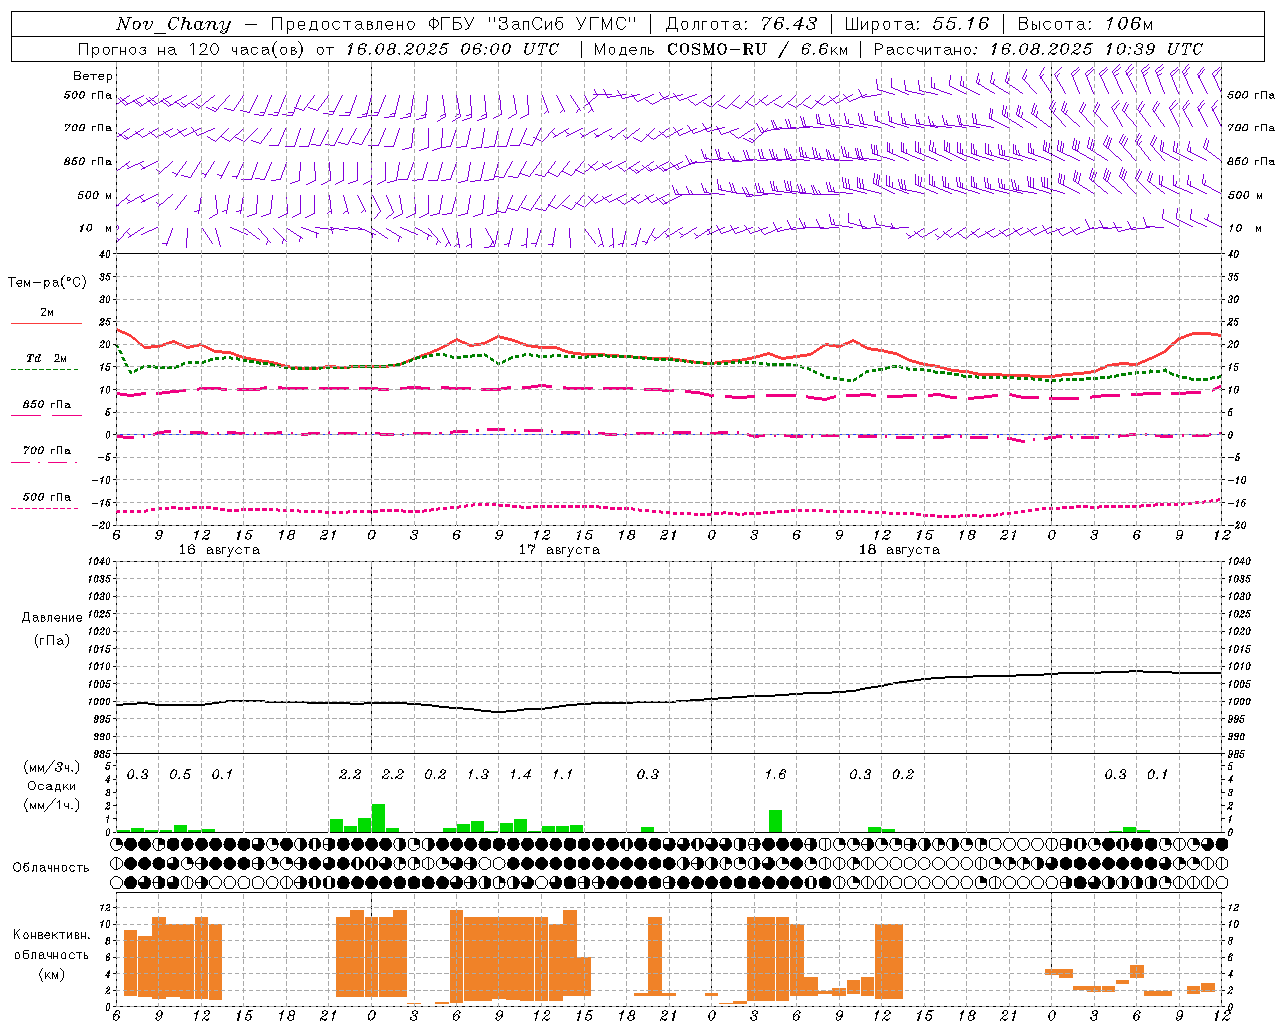
Task: Select the 18 августа date label
Action: click(x=899, y=550)
